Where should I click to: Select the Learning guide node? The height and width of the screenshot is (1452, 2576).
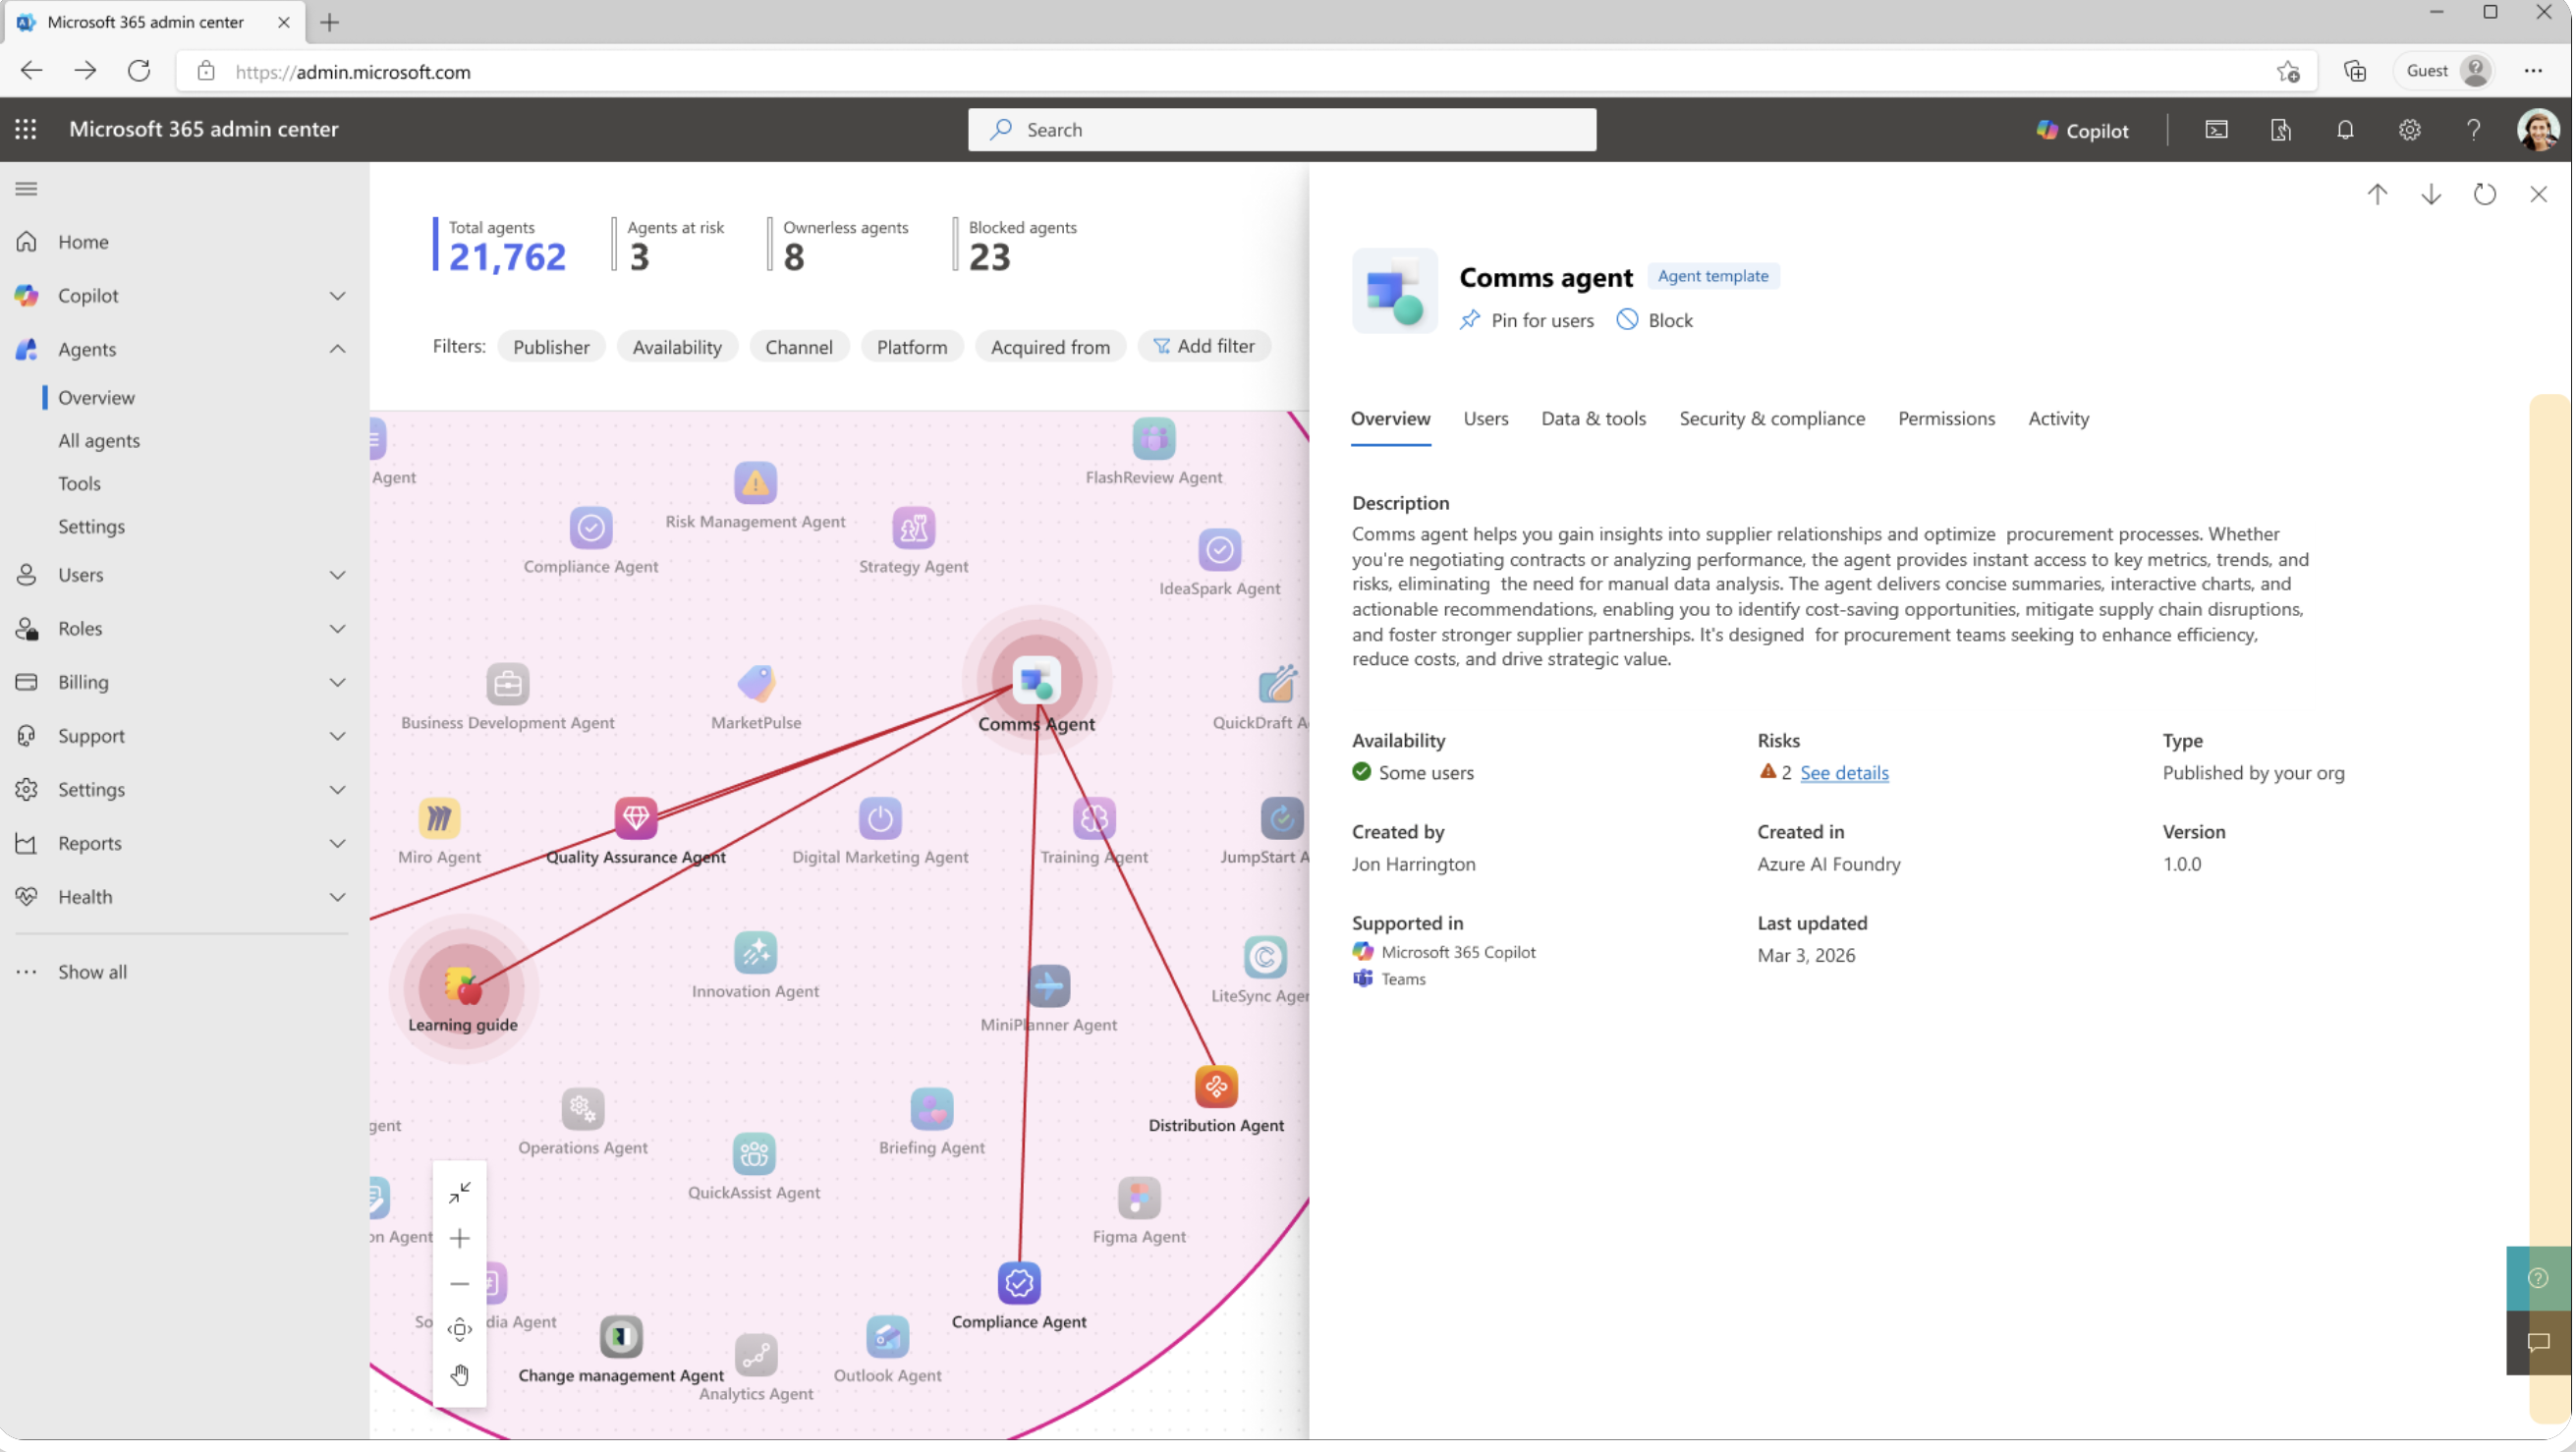pyautogui.click(x=463, y=987)
